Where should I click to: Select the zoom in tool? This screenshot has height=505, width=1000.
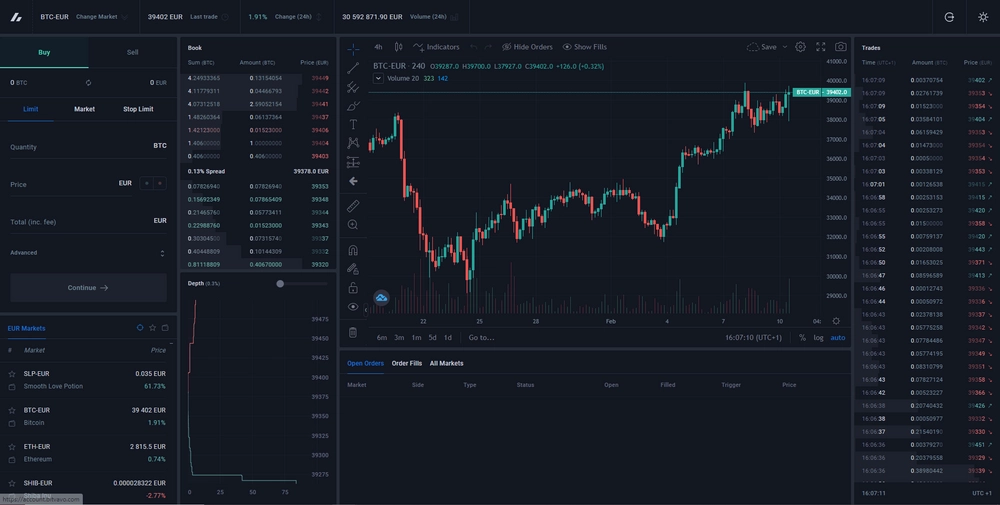point(353,224)
